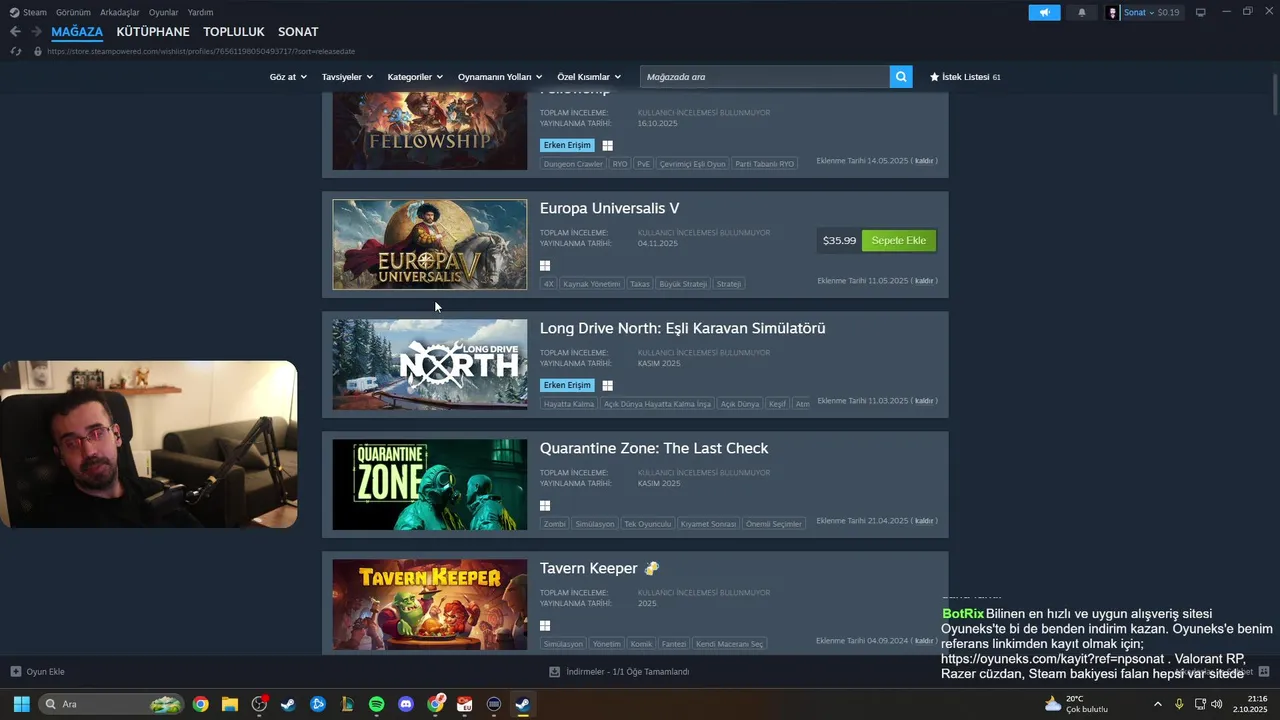This screenshot has height=720, width=1280.
Task: Expand the Göz at dropdown
Action: 287,77
